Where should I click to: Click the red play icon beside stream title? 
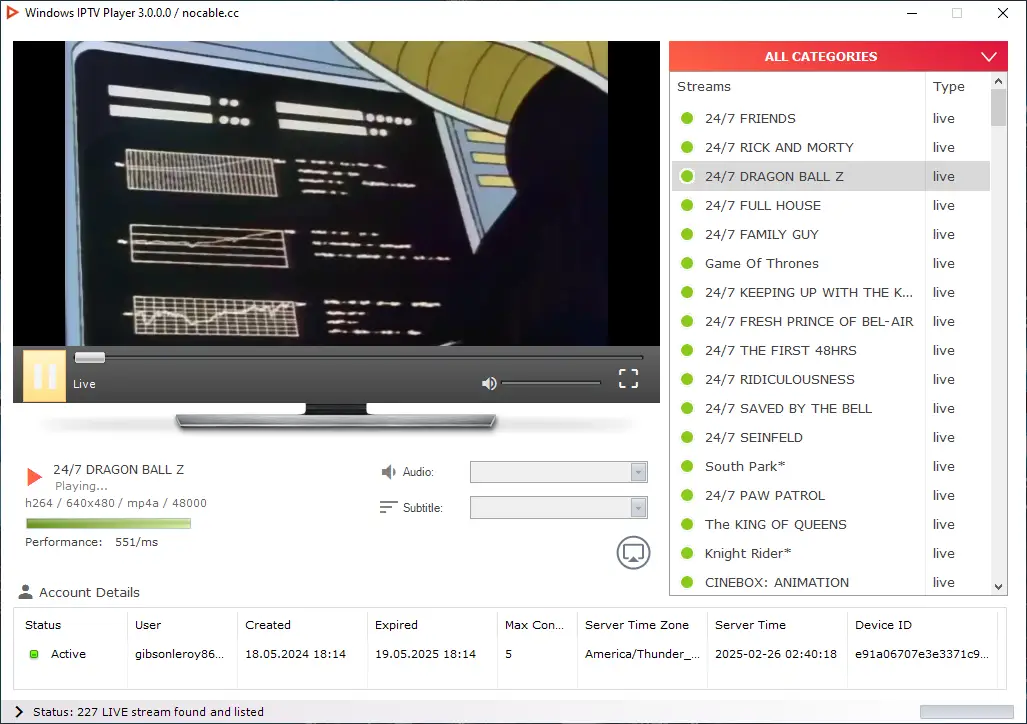pyautogui.click(x=34, y=477)
